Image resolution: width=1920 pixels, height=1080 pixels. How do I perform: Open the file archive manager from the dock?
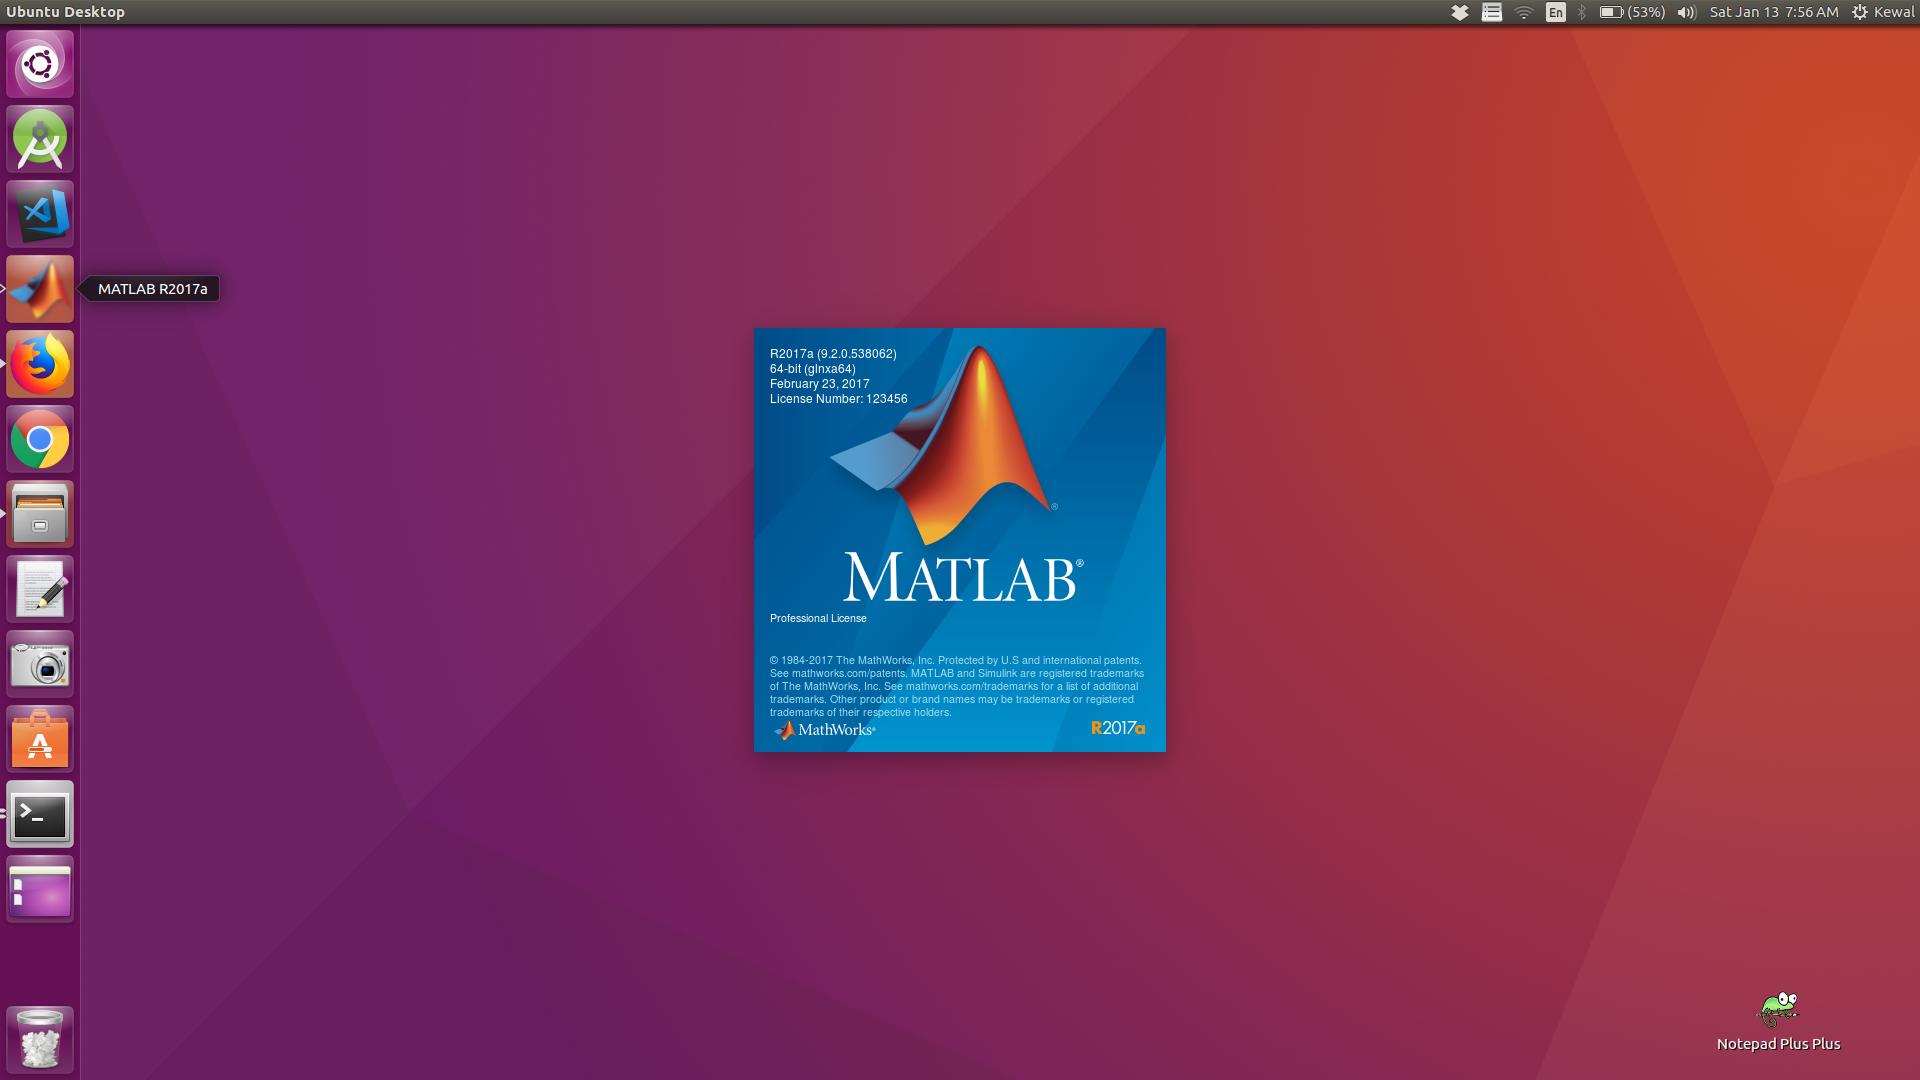[39, 514]
